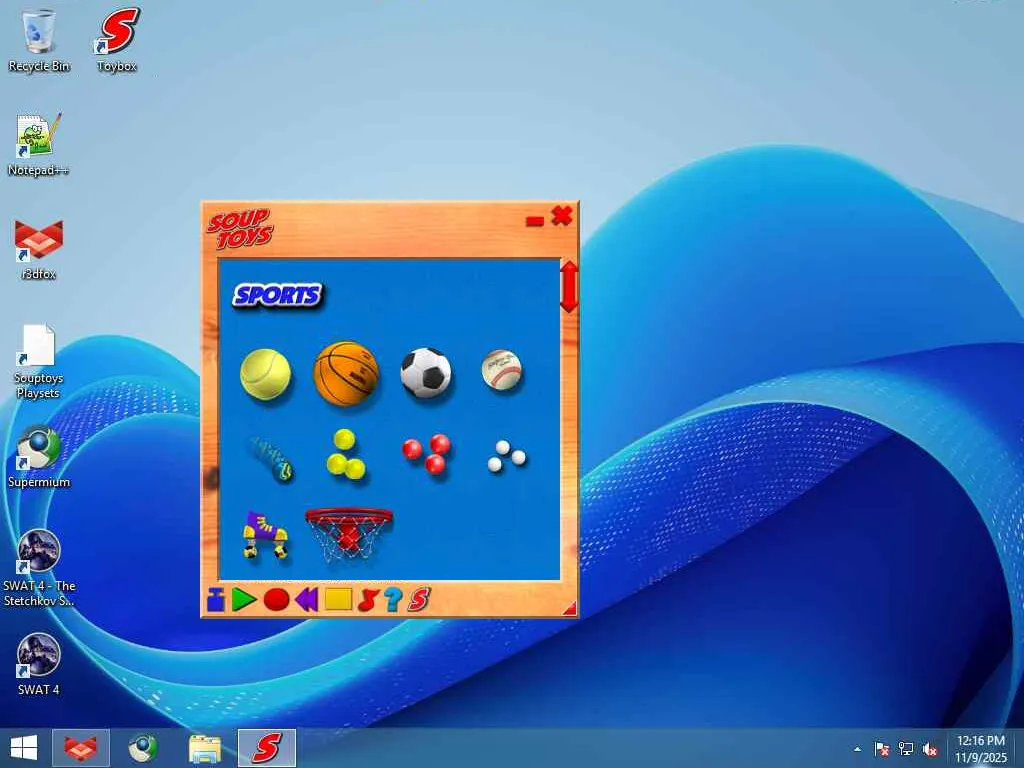Click the red S Souptoys icon in toolbar
The width and height of the screenshot is (1024, 768).
(419, 600)
